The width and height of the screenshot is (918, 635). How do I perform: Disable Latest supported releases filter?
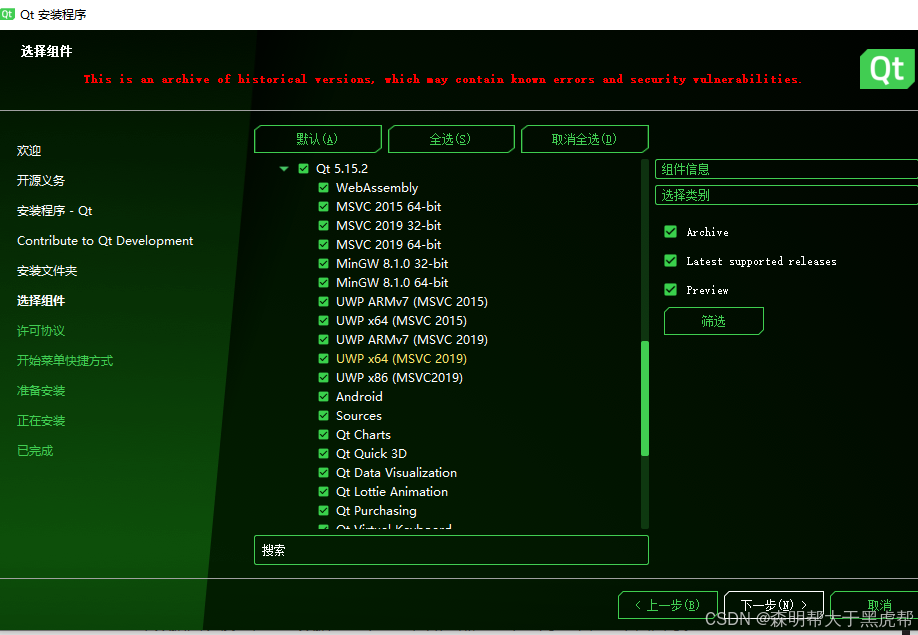coord(671,260)
